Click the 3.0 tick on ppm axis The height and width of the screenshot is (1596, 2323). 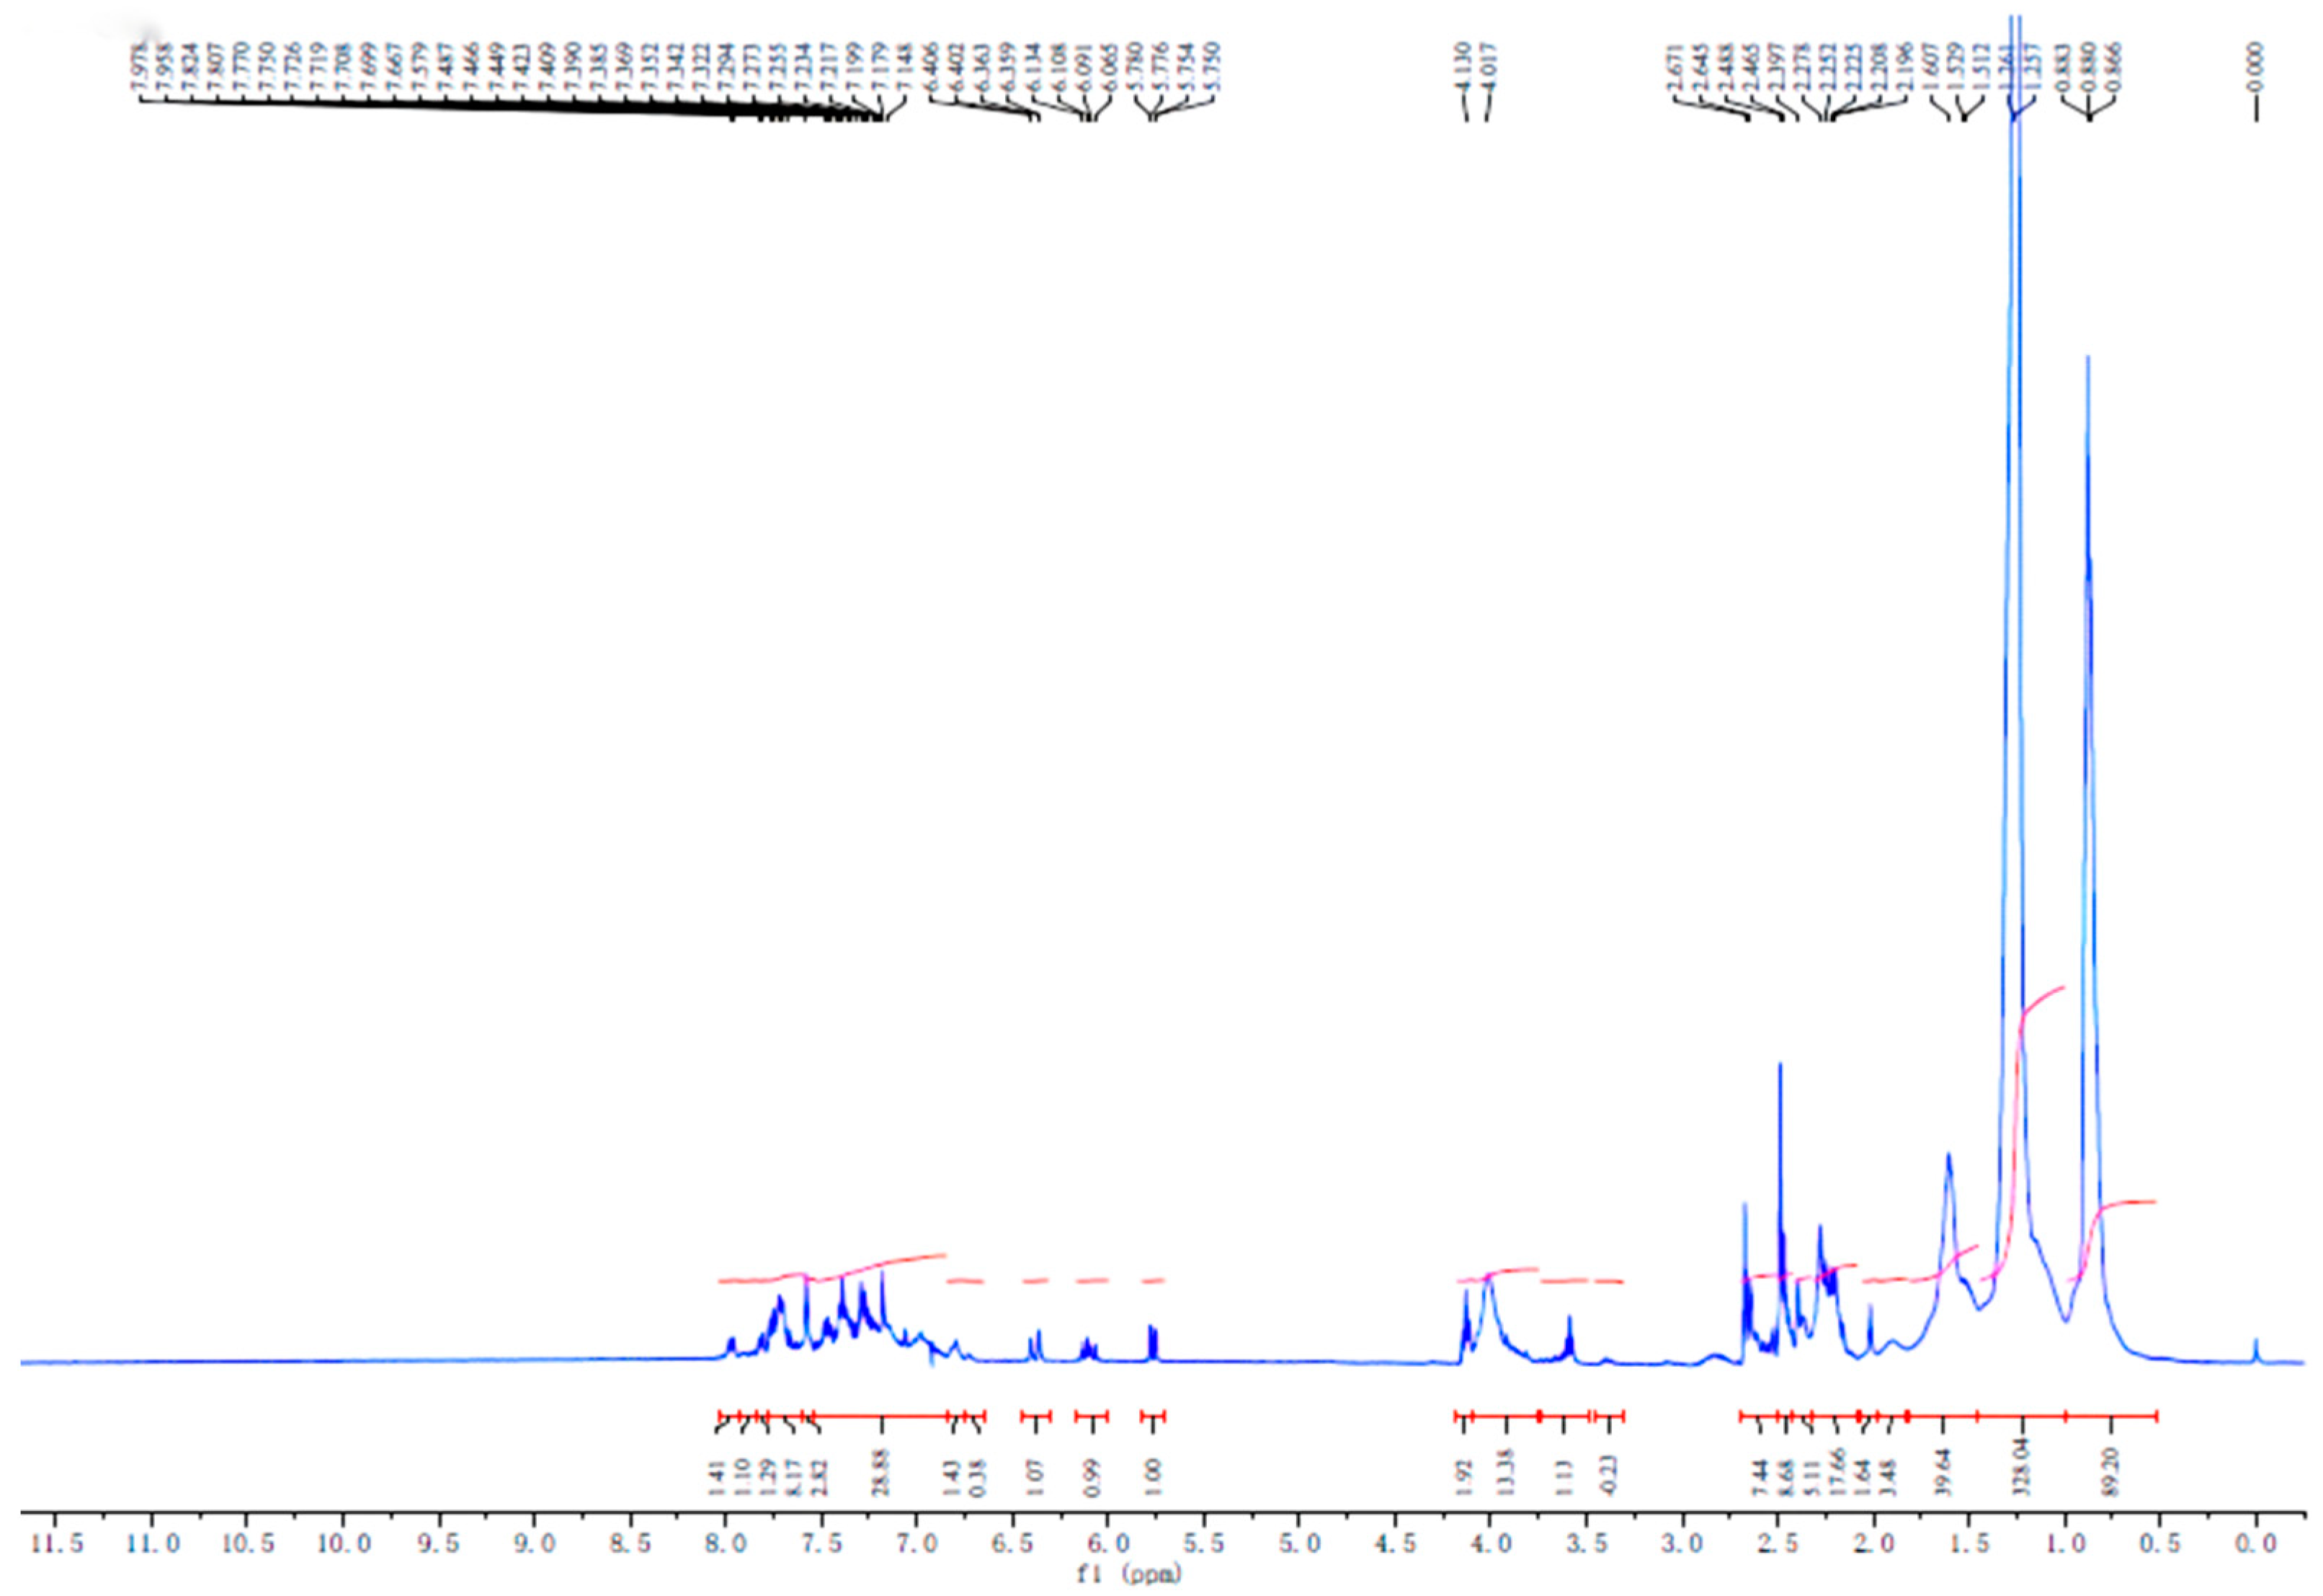click(x=1681, y=1544)
